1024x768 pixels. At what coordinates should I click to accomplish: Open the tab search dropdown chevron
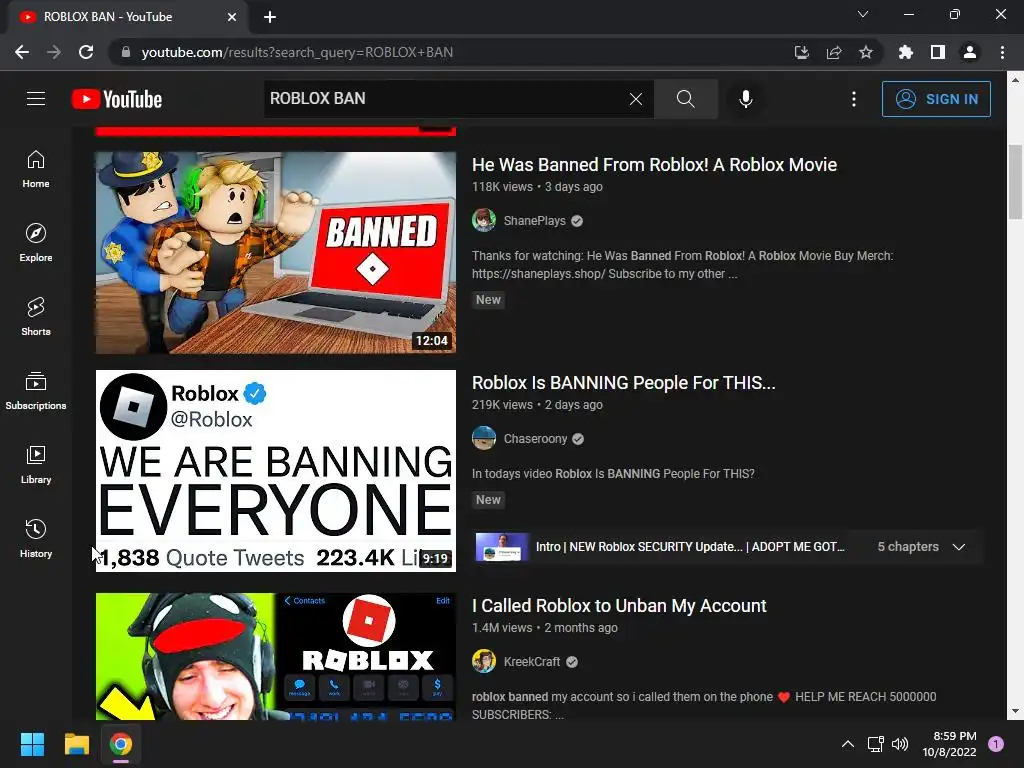[x=863, y=14]
